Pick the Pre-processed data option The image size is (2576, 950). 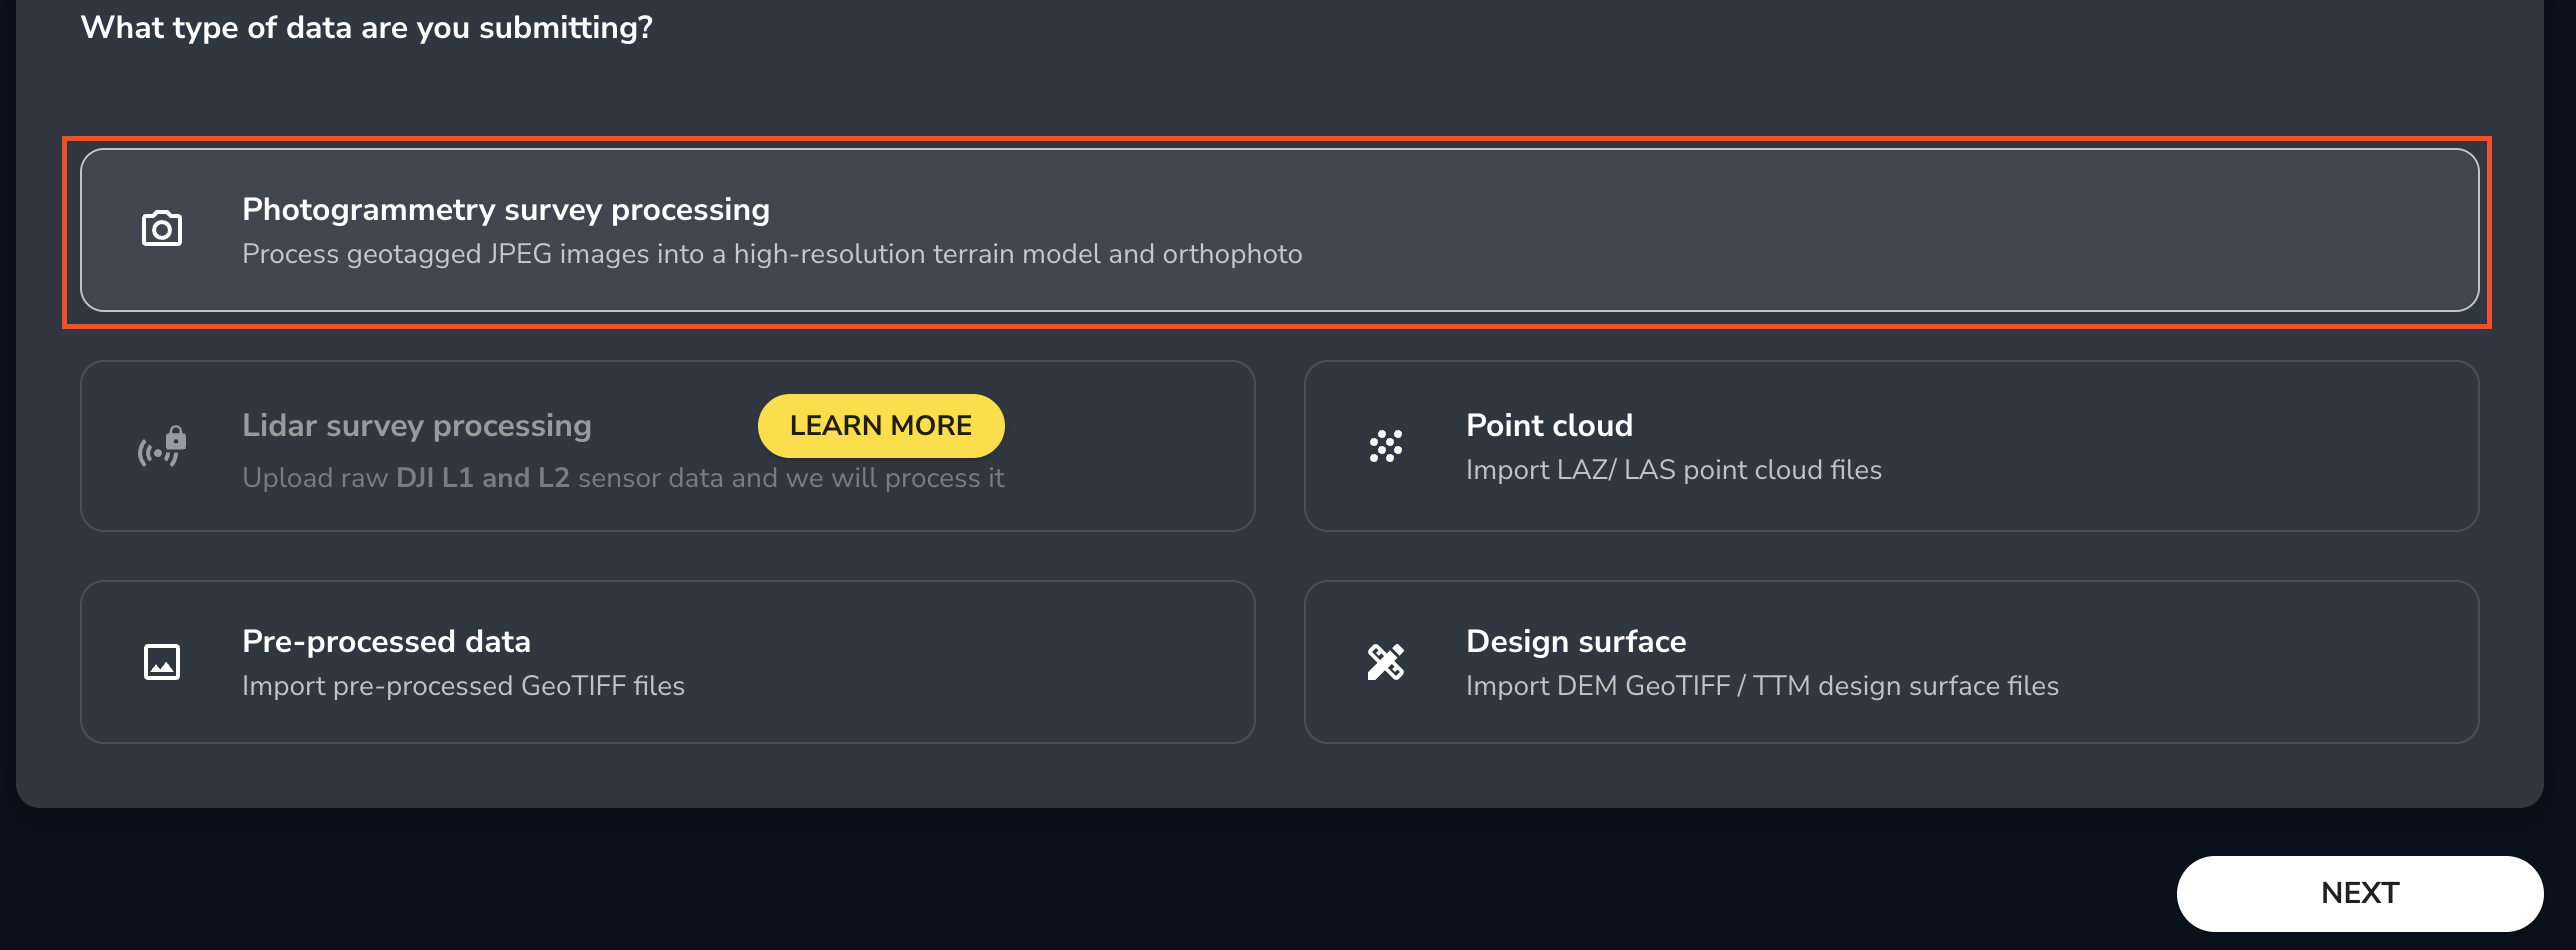(386, 642)
